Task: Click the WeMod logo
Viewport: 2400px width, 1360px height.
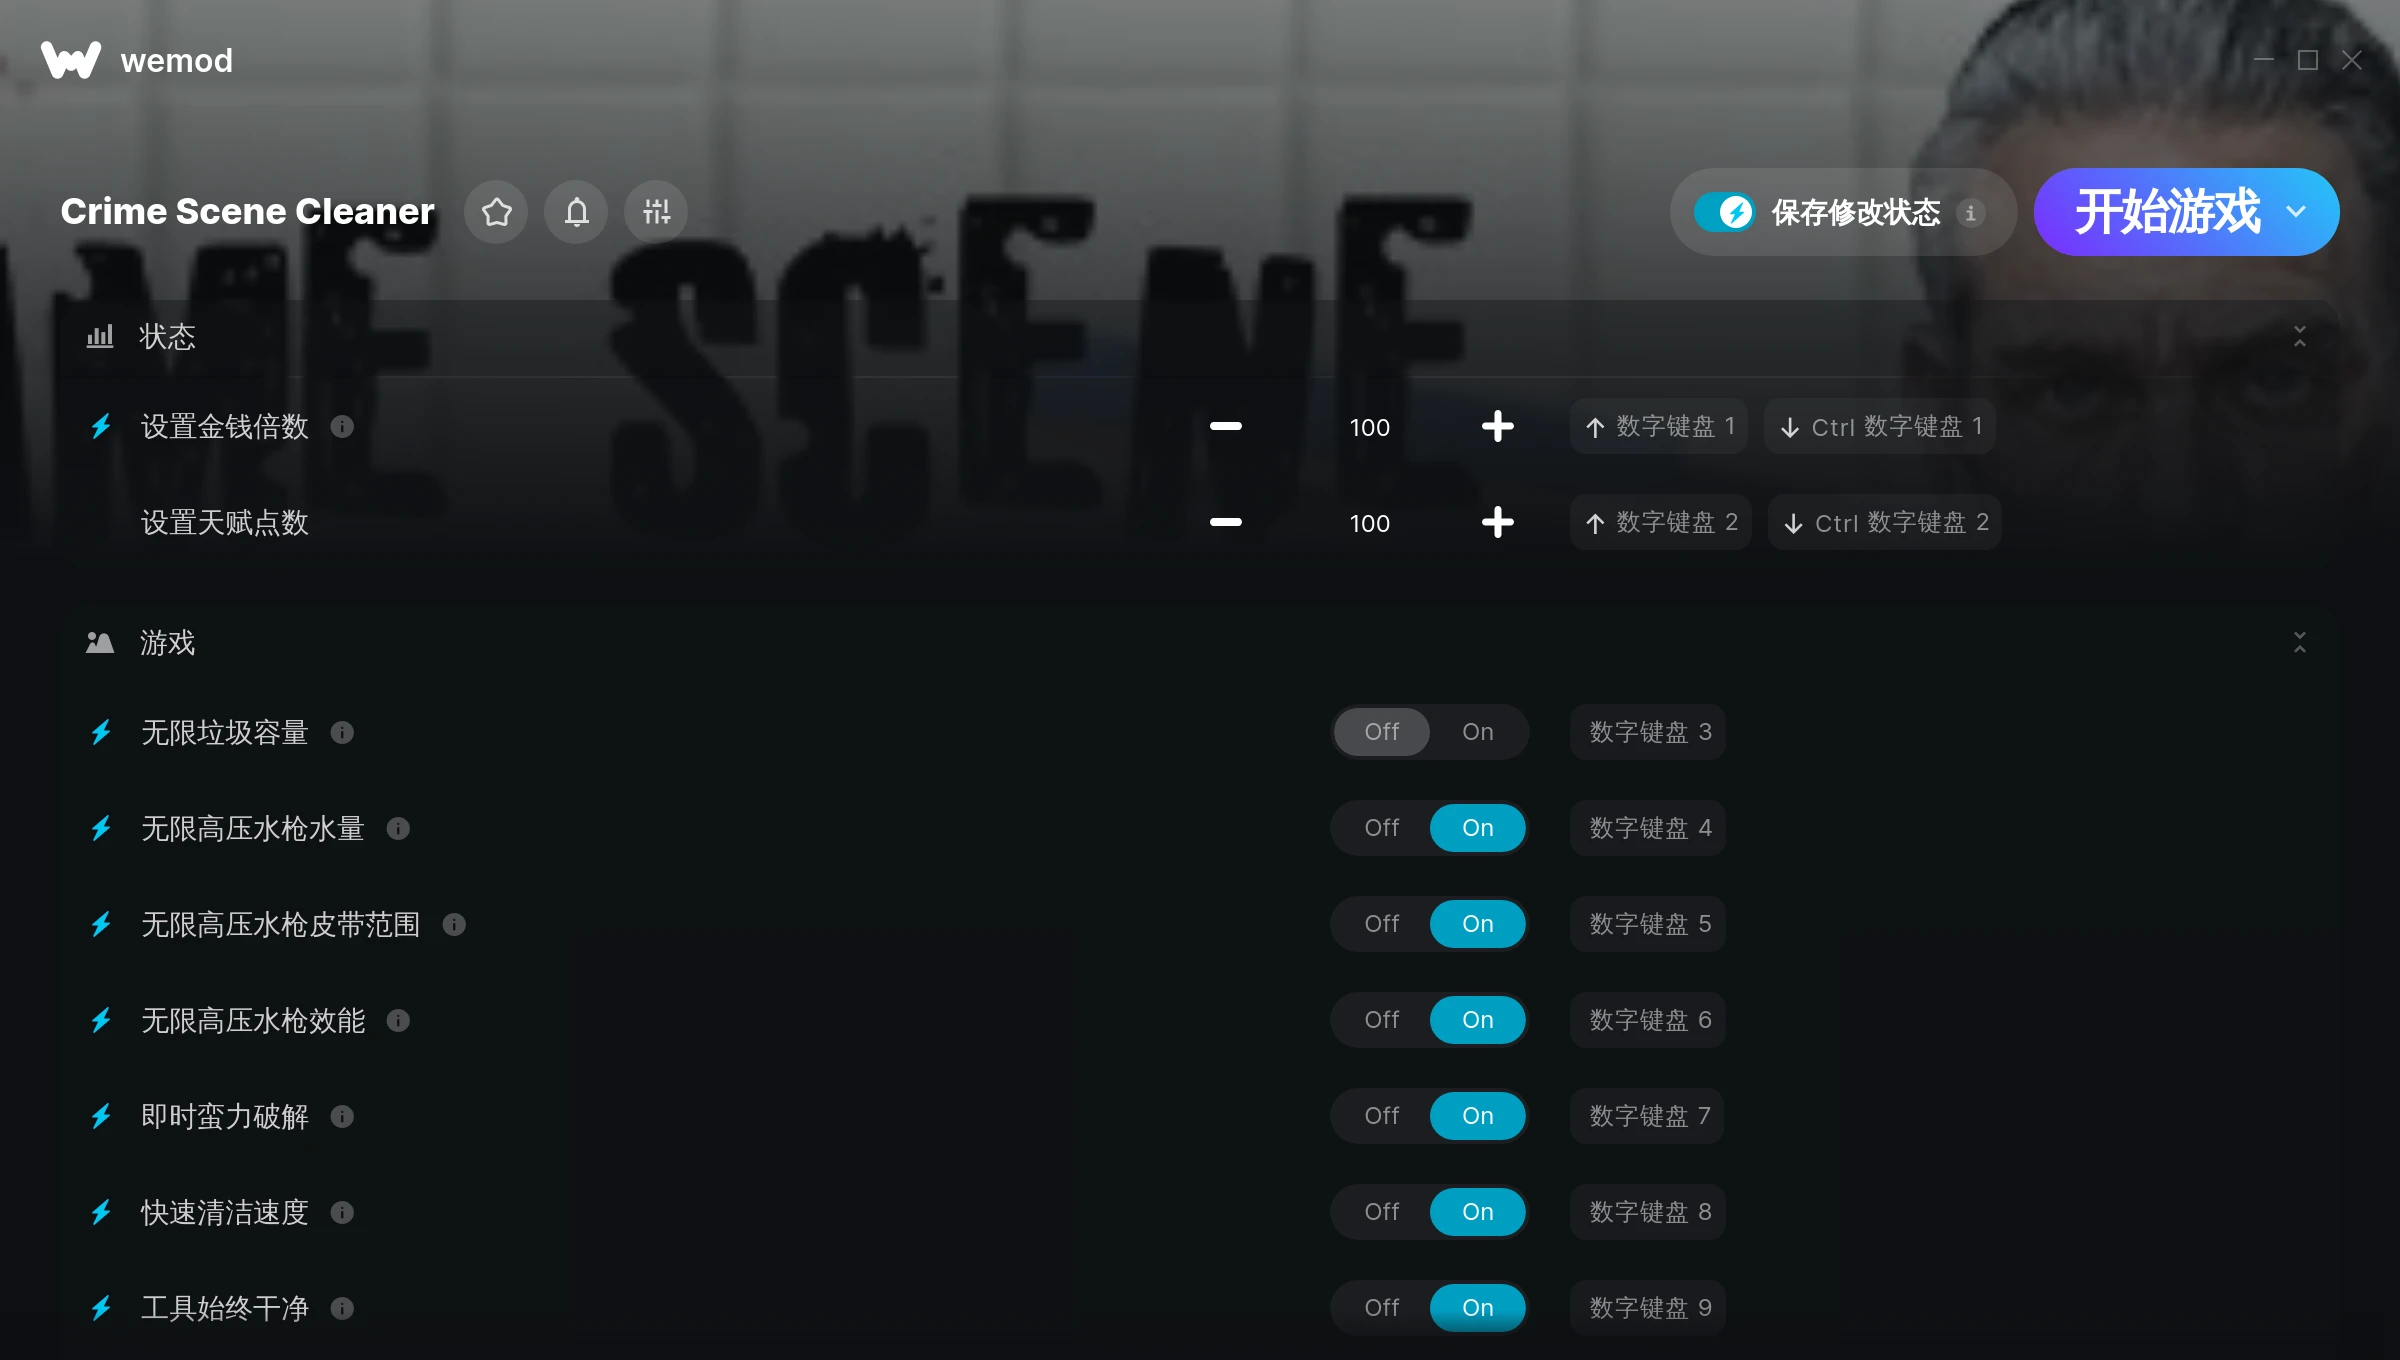Action: click(71, 60)
